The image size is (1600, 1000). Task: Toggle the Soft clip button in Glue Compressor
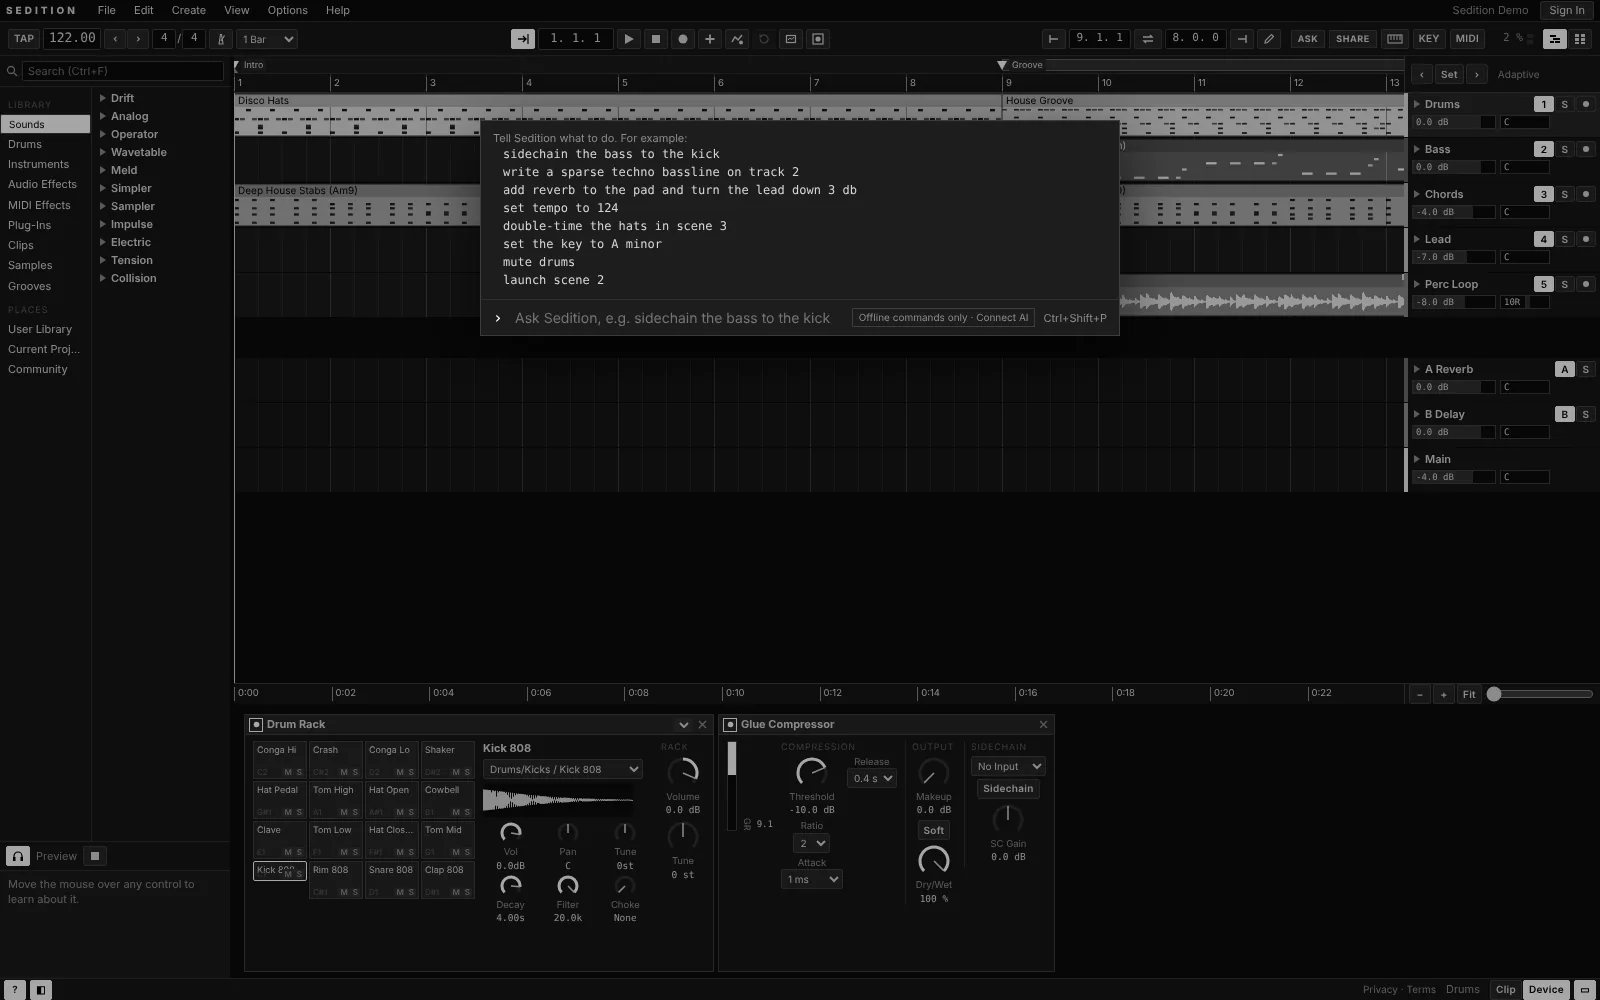tap(933, 830)
